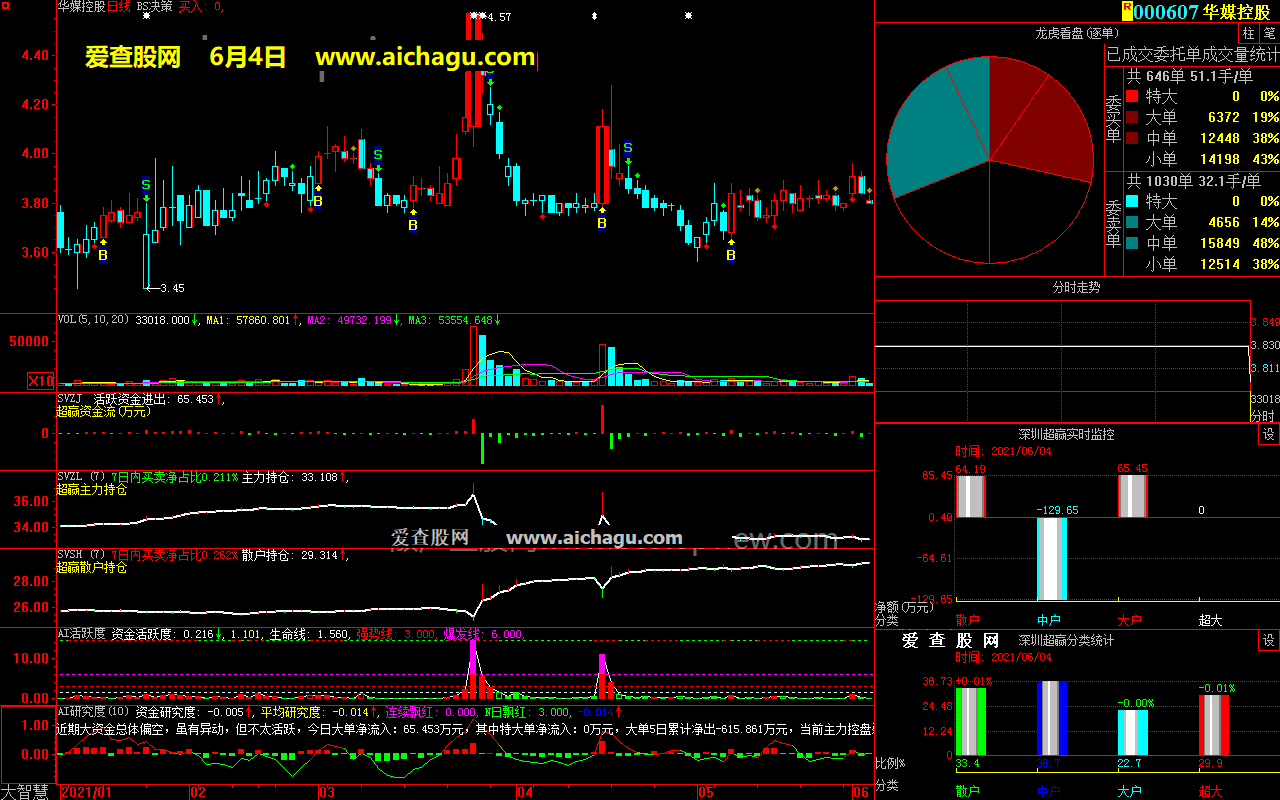Image resolution: width=1280 pixels, height=800 pixels.
Task: Click the green 散户 33.4 statistics bar
Action: (970, 719)
